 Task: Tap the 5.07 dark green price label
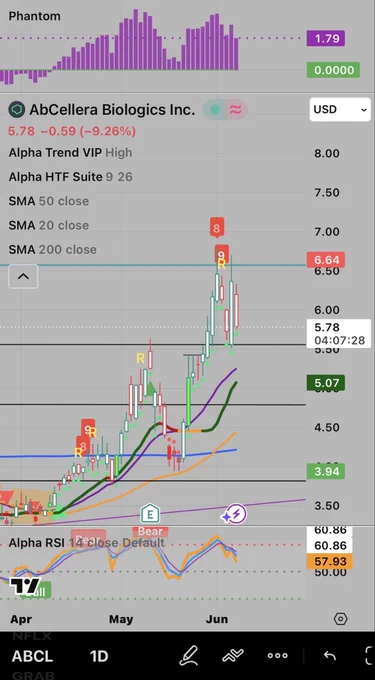pyautogui.click(x=326, y=383)
